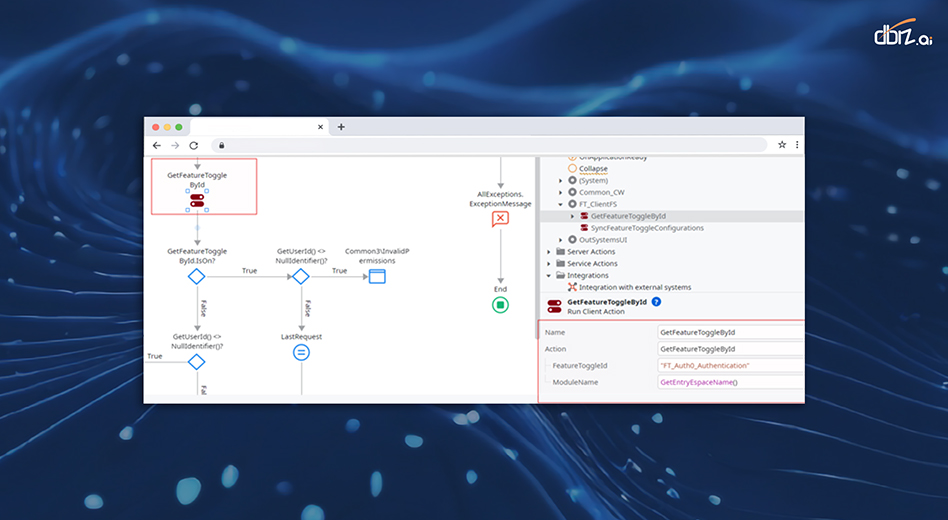
Task: Click the Server Actions folder icon
Action: coord(560,252)
